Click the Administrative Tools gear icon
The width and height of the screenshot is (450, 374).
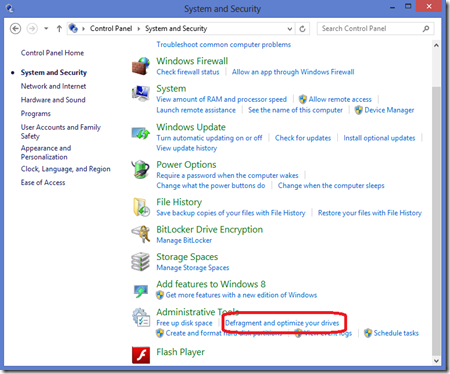click(x=141, y=317)
